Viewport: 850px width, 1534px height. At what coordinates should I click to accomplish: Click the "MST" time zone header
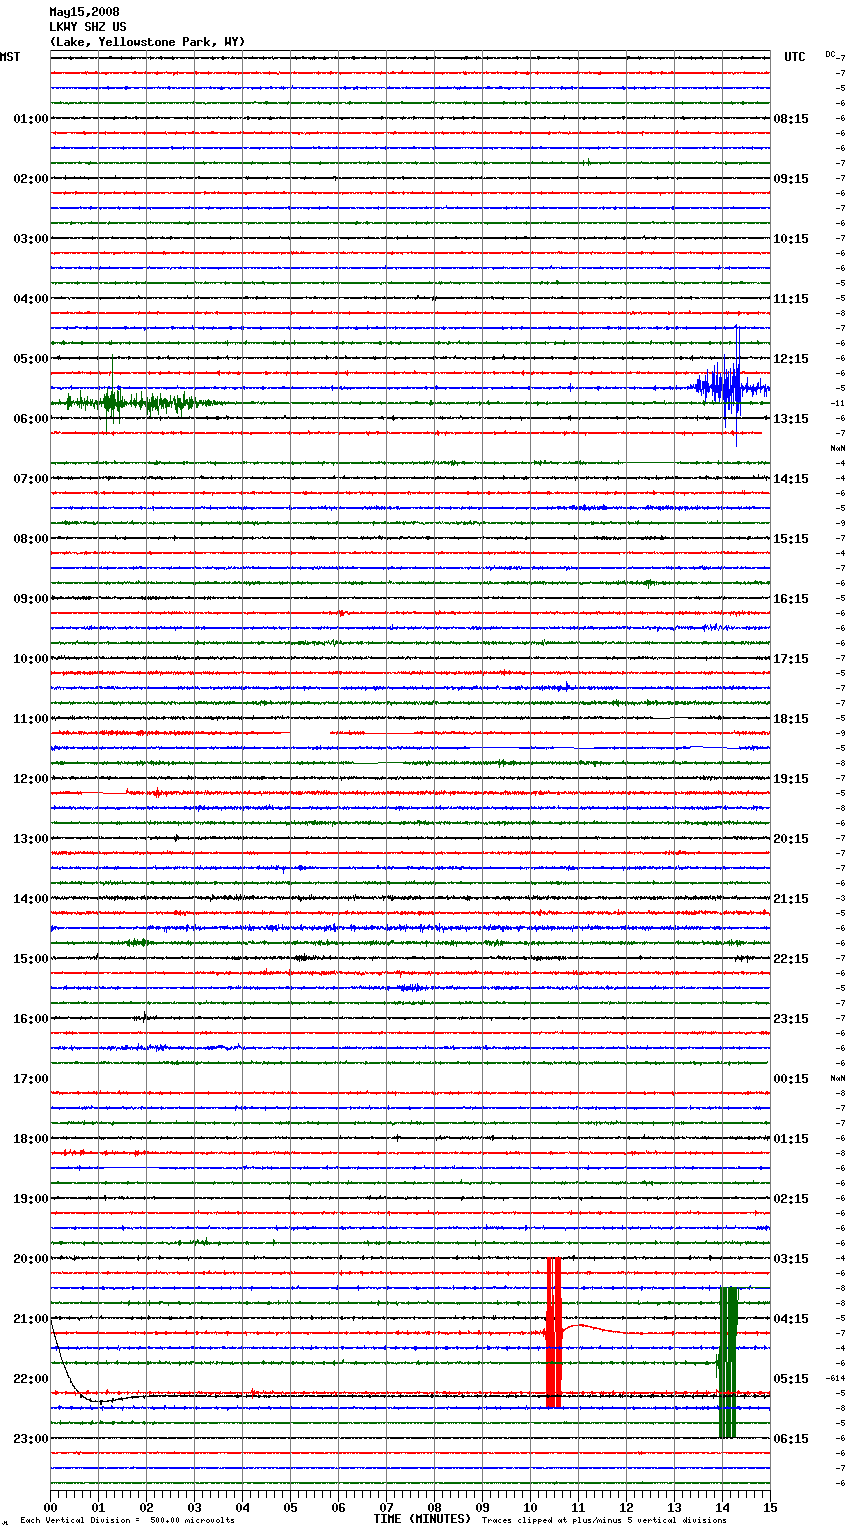(x=10, y=57)
